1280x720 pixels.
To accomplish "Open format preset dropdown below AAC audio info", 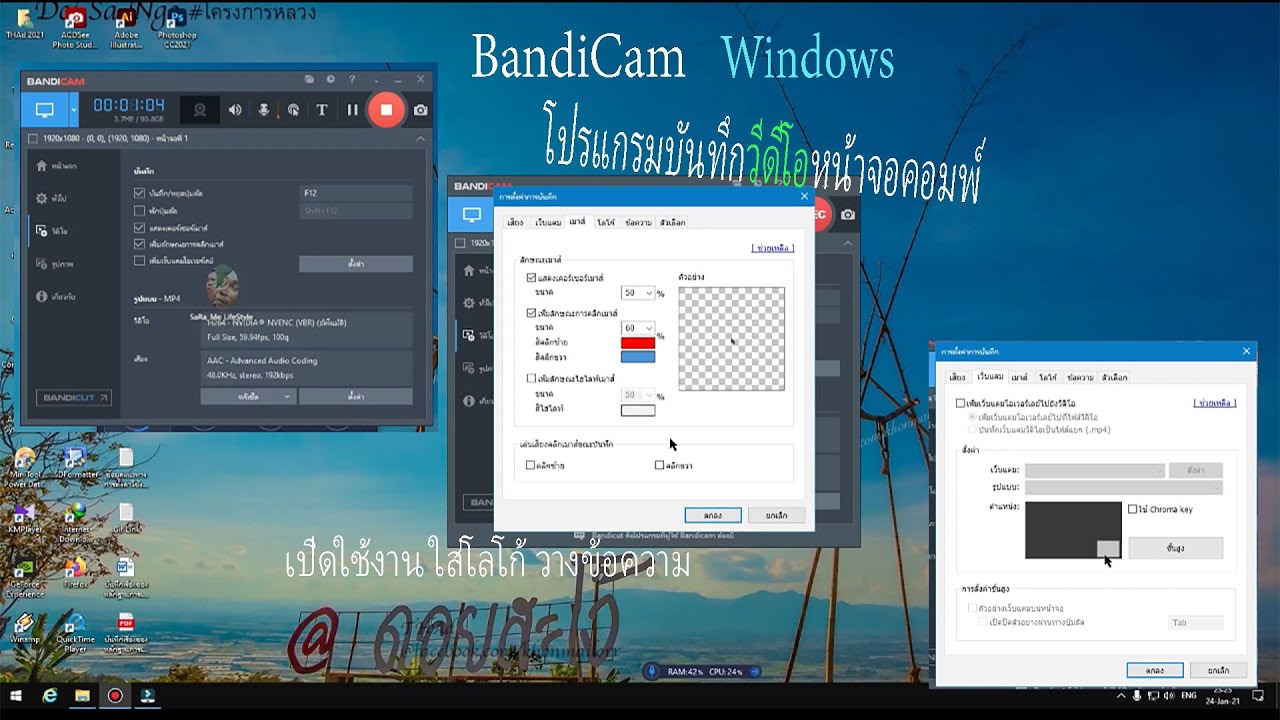I will click(x=247, y=397).
